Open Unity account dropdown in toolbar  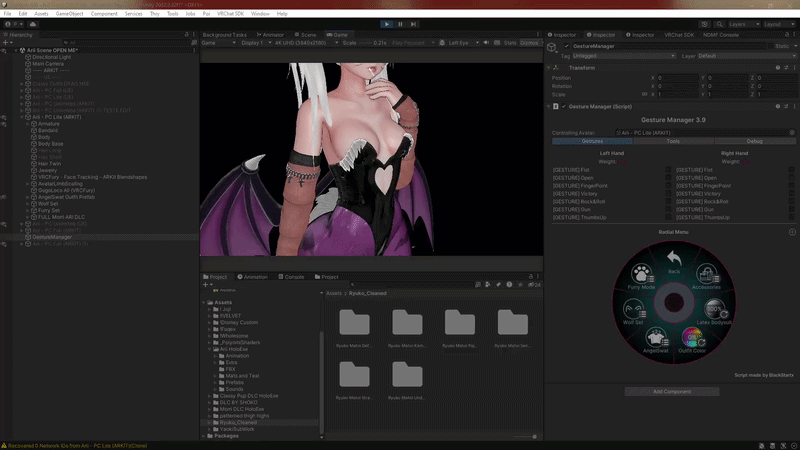13,24
